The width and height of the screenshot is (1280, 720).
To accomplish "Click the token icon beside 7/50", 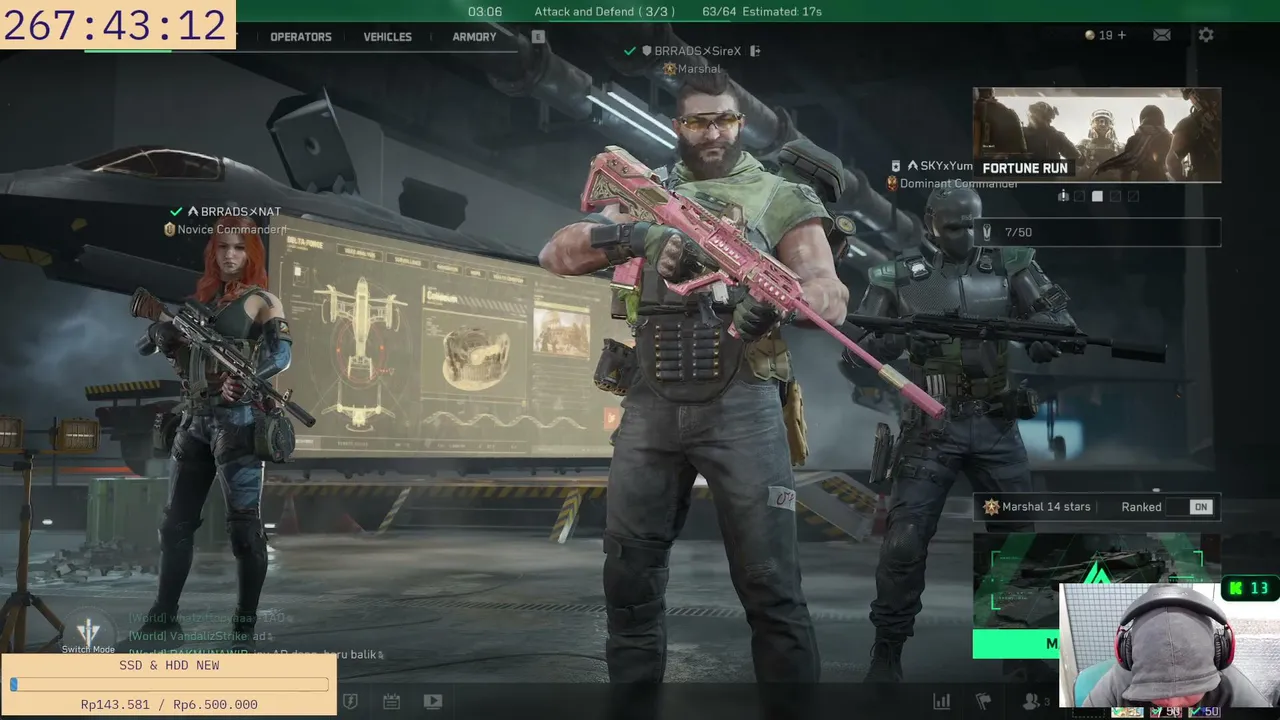I will (x=988, y=232).
